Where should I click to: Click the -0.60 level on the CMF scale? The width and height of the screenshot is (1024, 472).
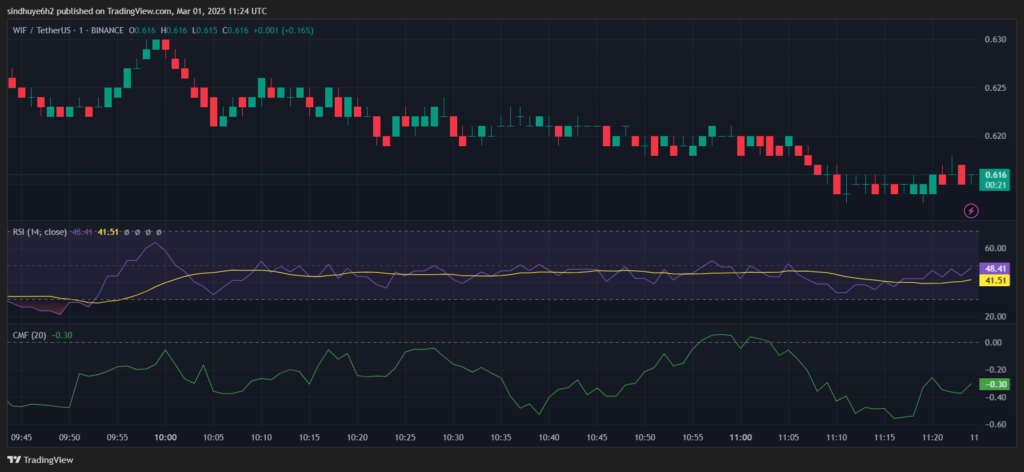tap(996, 424)
